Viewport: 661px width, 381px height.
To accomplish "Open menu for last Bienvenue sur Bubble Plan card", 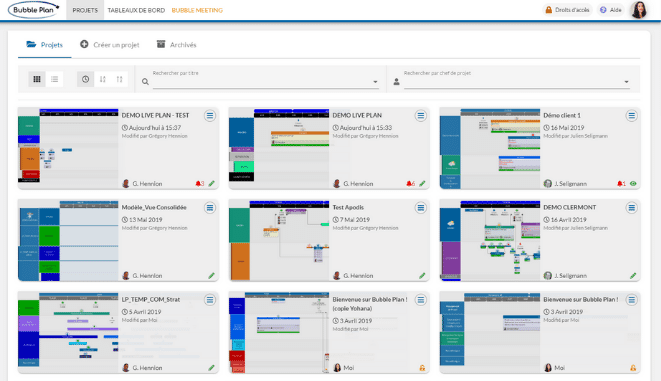I will tap(631, 300).
